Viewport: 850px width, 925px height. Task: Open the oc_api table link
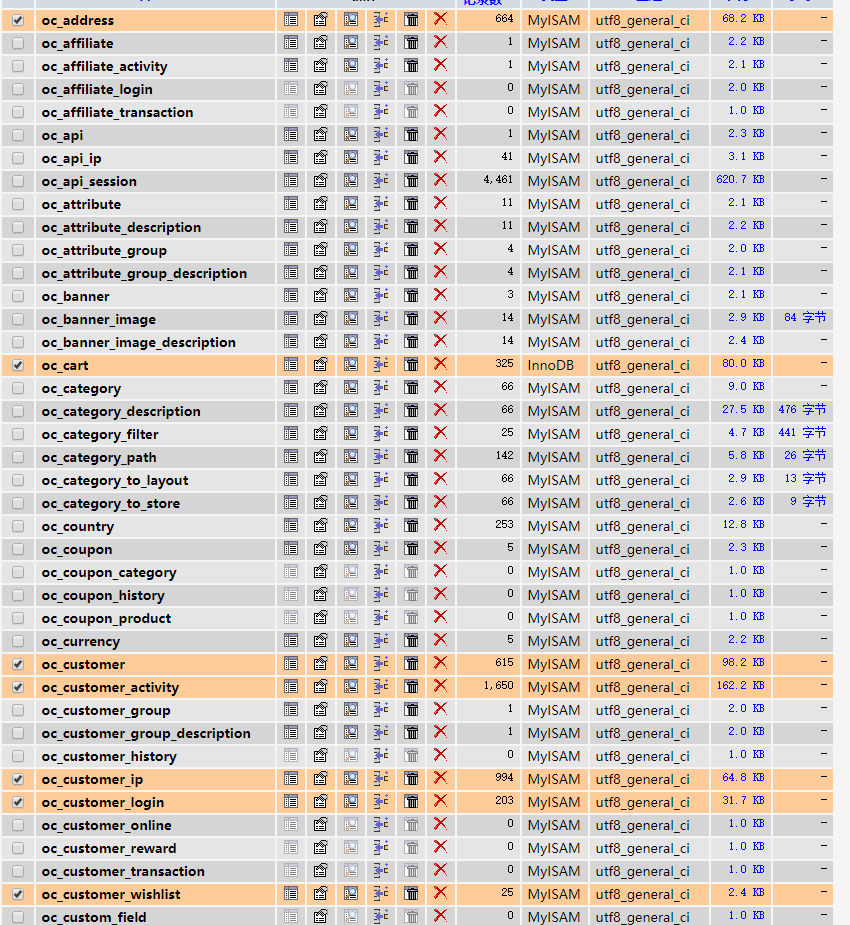pos(62,136)
